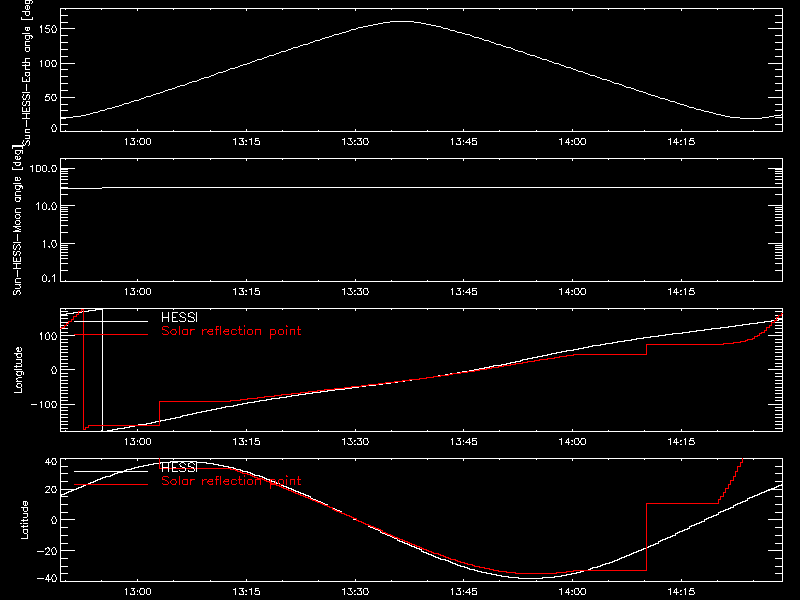Click the 13:45 label under Latitude plot
This screenshot has width=800, height=600.
pos(464,592)
